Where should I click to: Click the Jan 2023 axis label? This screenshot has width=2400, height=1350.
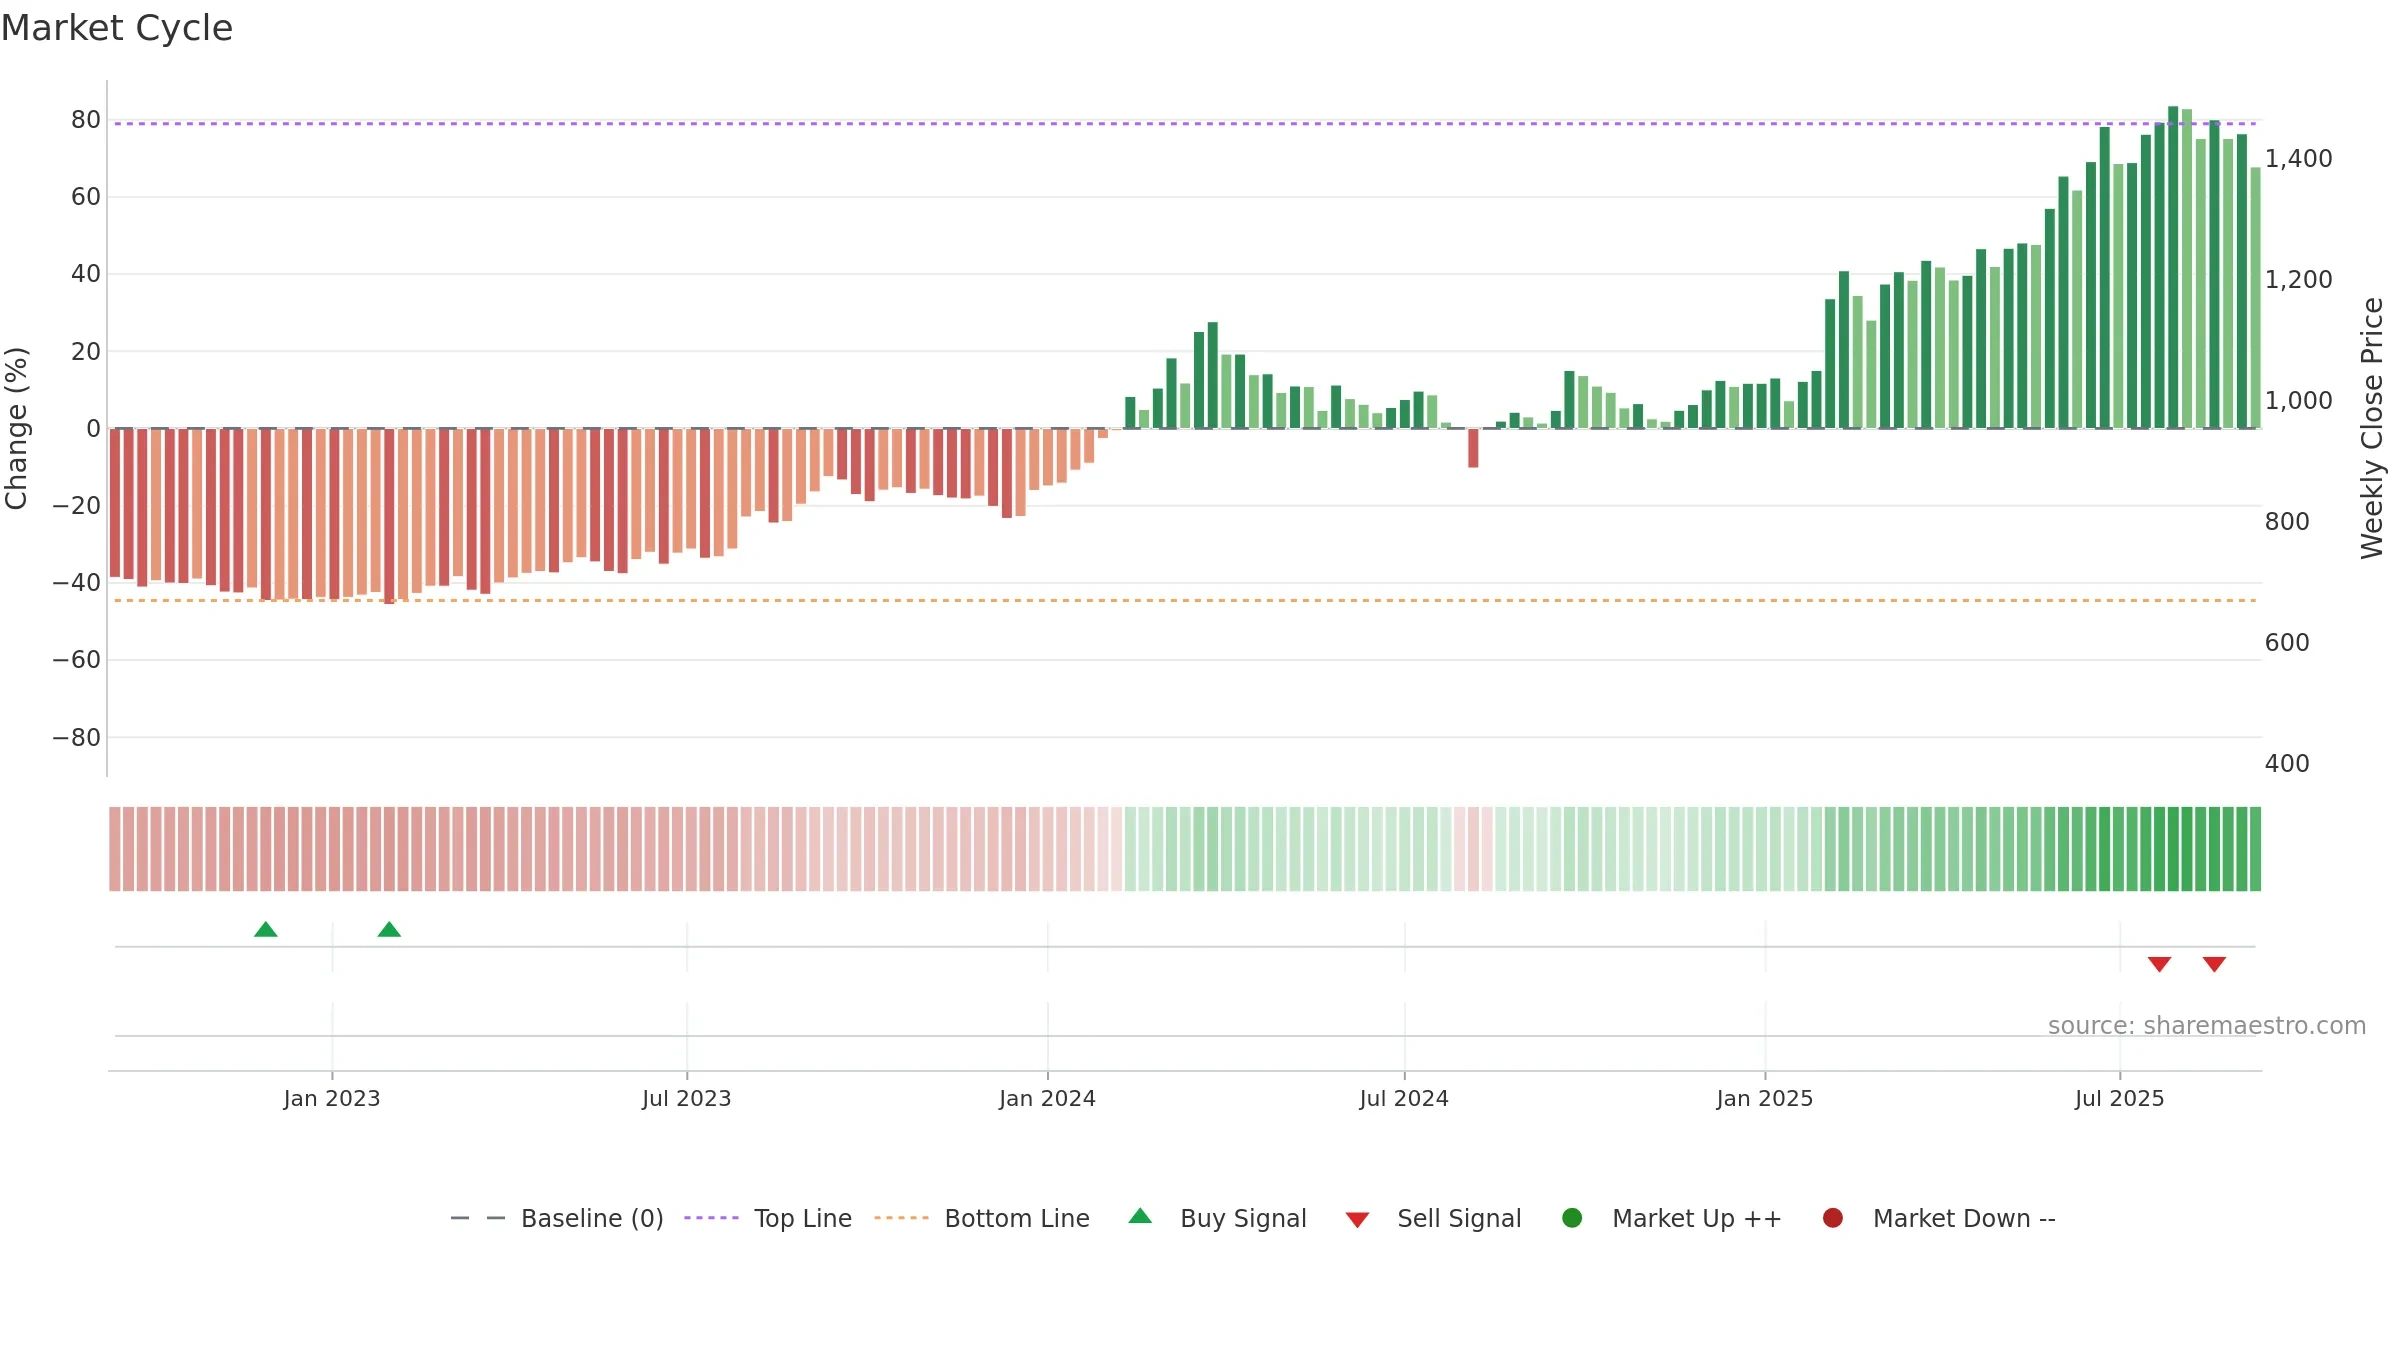pos(332,1099)
